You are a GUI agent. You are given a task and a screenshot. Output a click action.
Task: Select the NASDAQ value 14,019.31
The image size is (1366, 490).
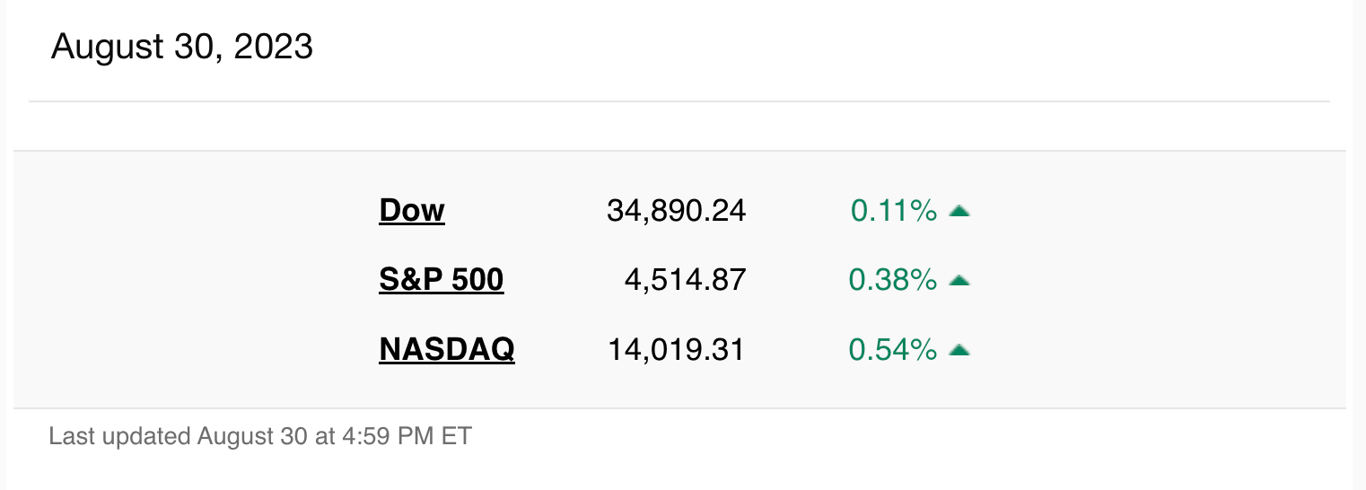pos(676,350)
